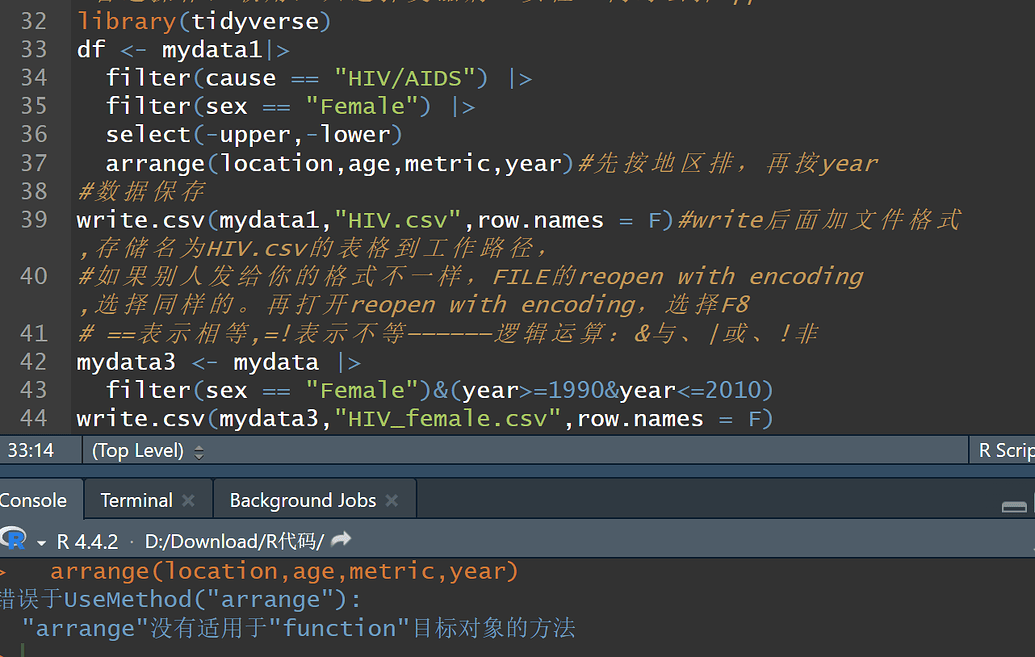The width and height of the screenshot is (1035, 657).
Task: Click on write.csv mydata3 line
Action: coord(424,419)
